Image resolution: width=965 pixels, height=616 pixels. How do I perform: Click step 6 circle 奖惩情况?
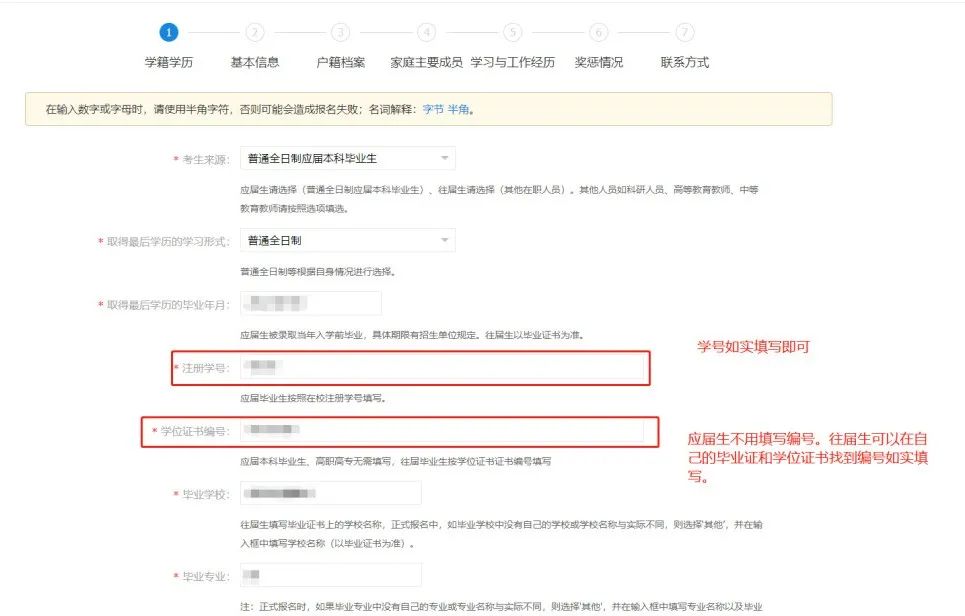coord(599,32)
